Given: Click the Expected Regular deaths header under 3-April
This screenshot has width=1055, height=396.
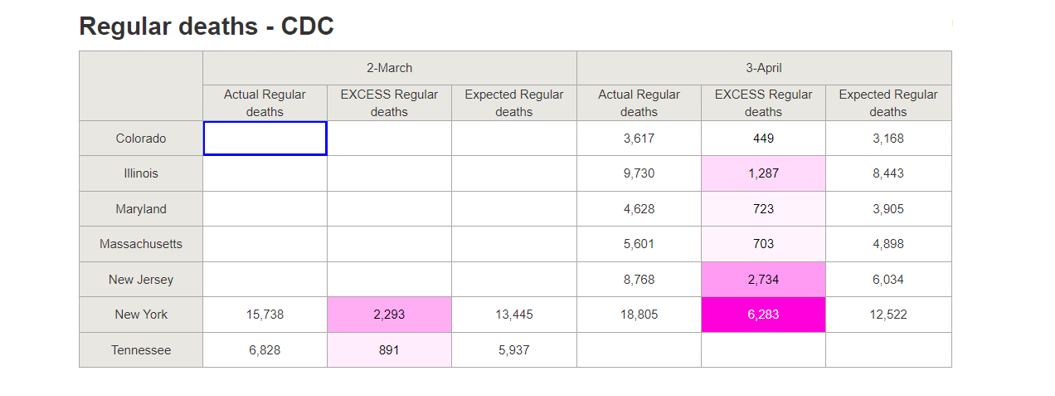Looking at the screenshot, I should coord(888,103).
